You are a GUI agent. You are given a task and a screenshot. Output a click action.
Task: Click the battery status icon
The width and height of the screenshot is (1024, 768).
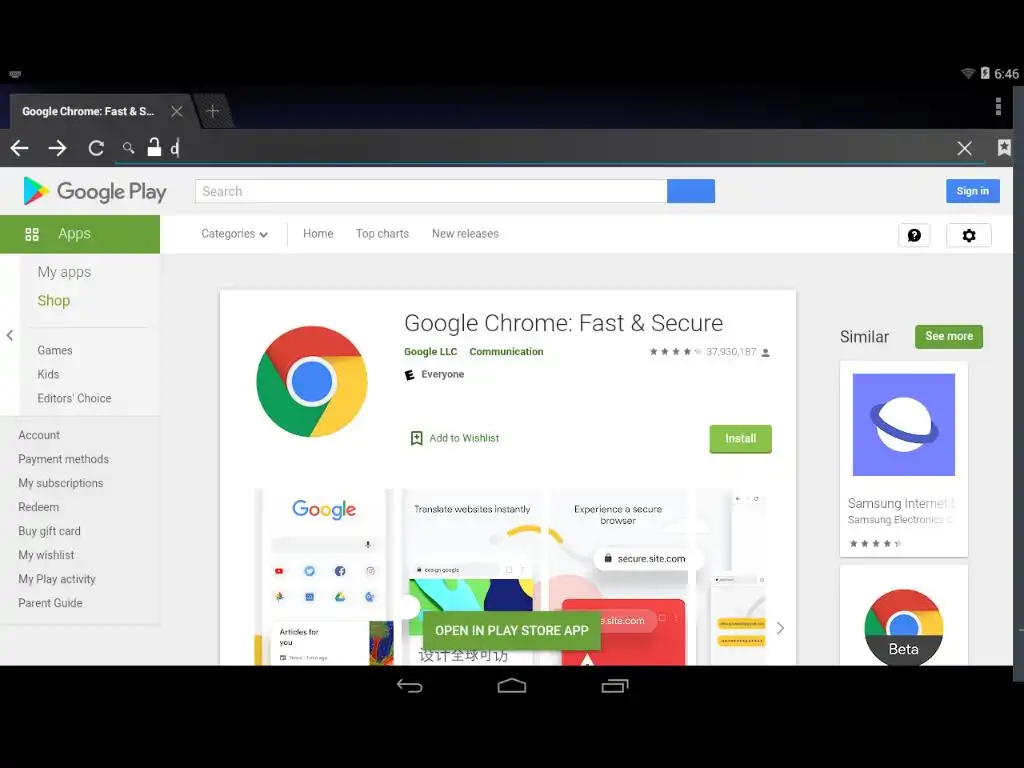click(985, 73)
